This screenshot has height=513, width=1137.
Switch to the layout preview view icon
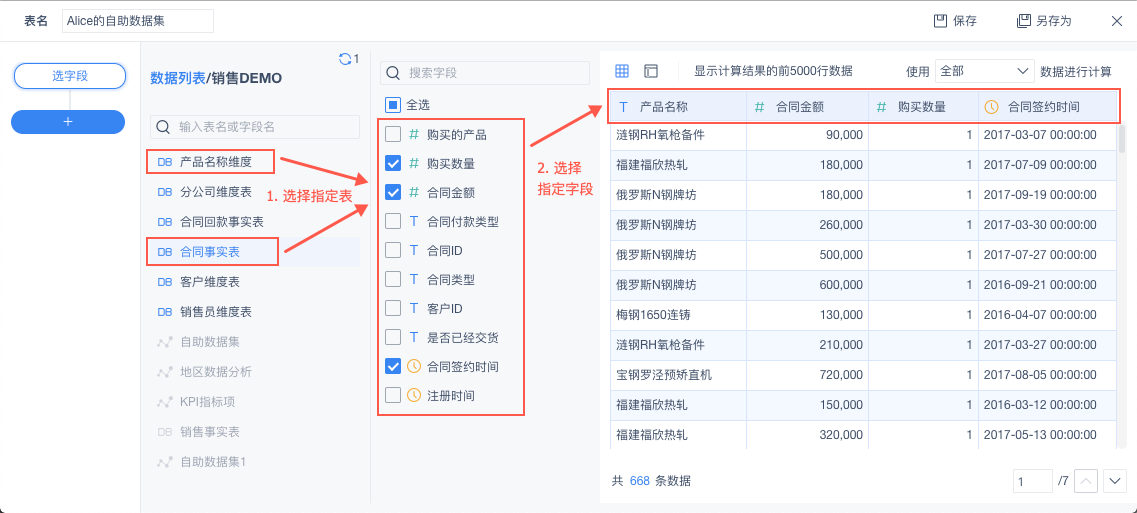(x=651, y=71)
